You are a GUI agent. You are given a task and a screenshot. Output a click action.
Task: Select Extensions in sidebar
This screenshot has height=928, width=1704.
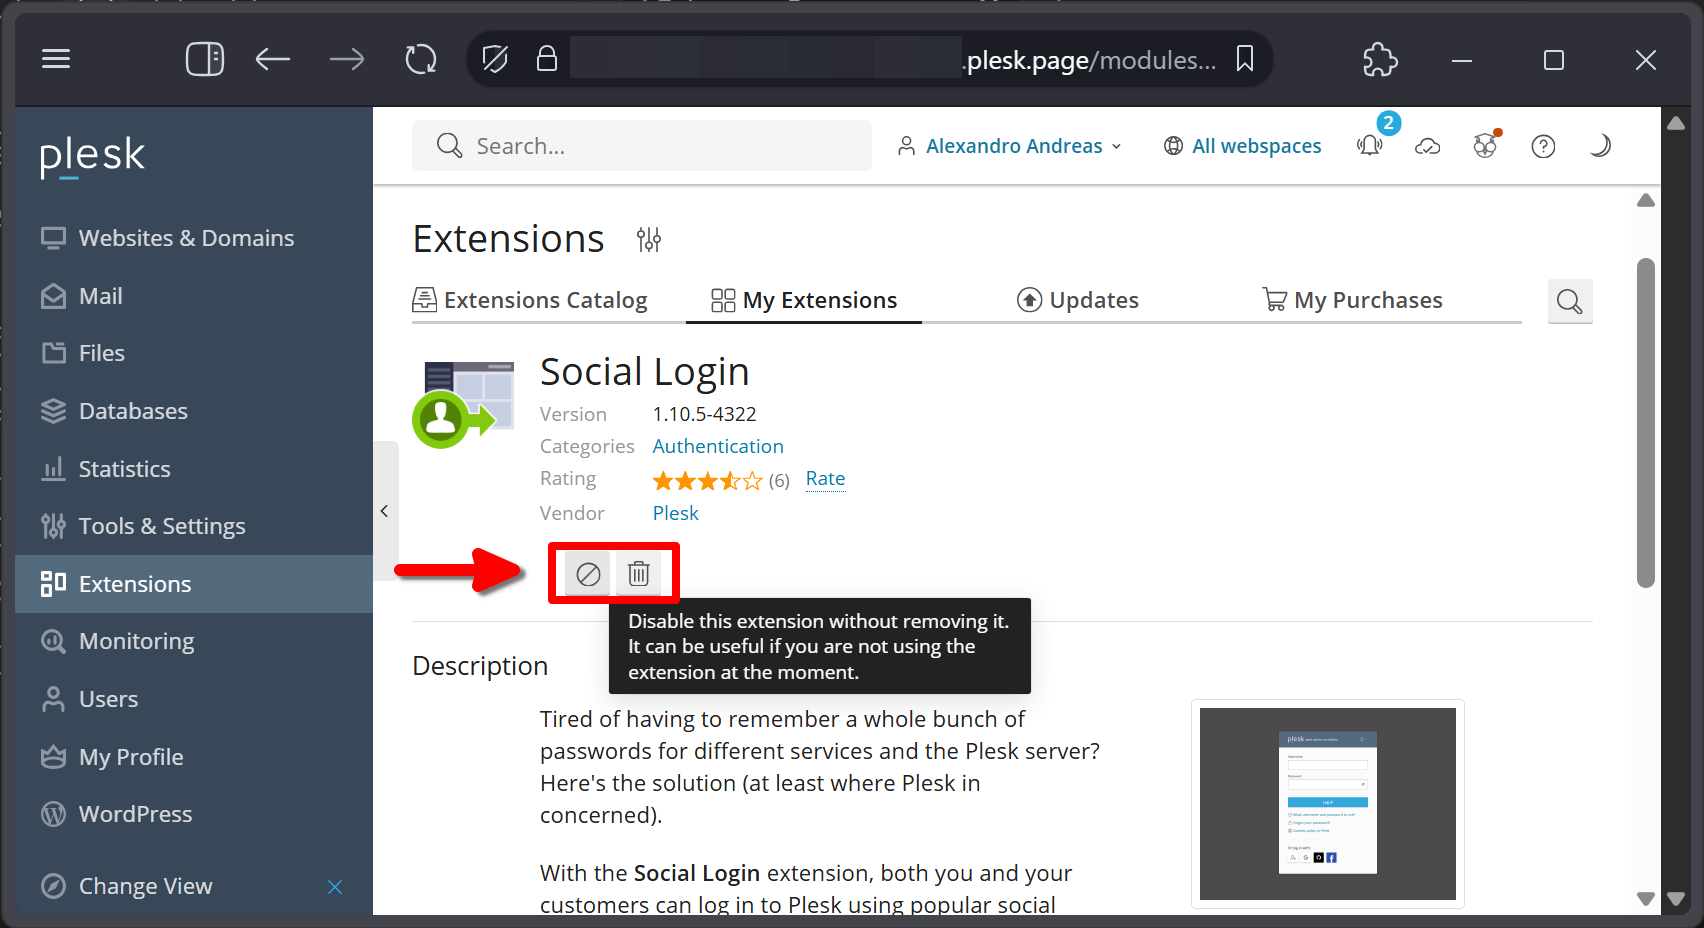pos(194,584)
